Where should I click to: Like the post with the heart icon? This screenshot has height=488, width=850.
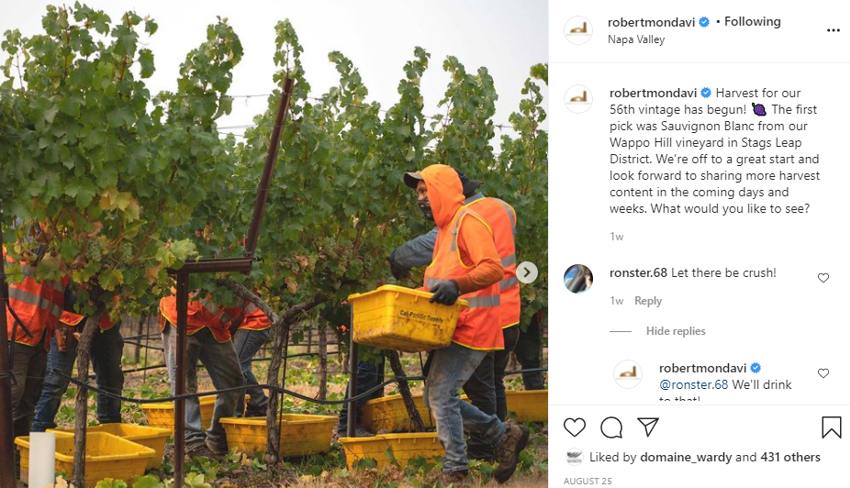[x=575, y=427]
